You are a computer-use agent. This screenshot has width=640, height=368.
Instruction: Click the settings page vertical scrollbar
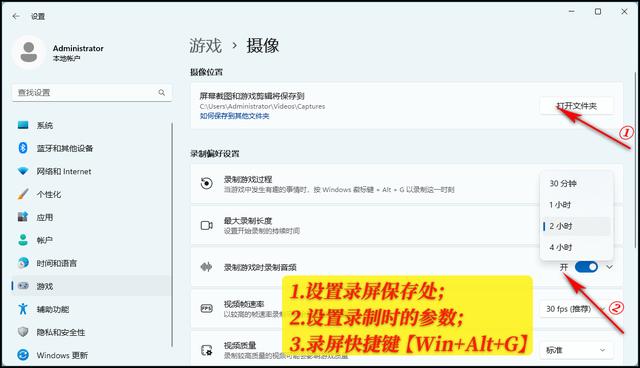click(x=635, y=159)
